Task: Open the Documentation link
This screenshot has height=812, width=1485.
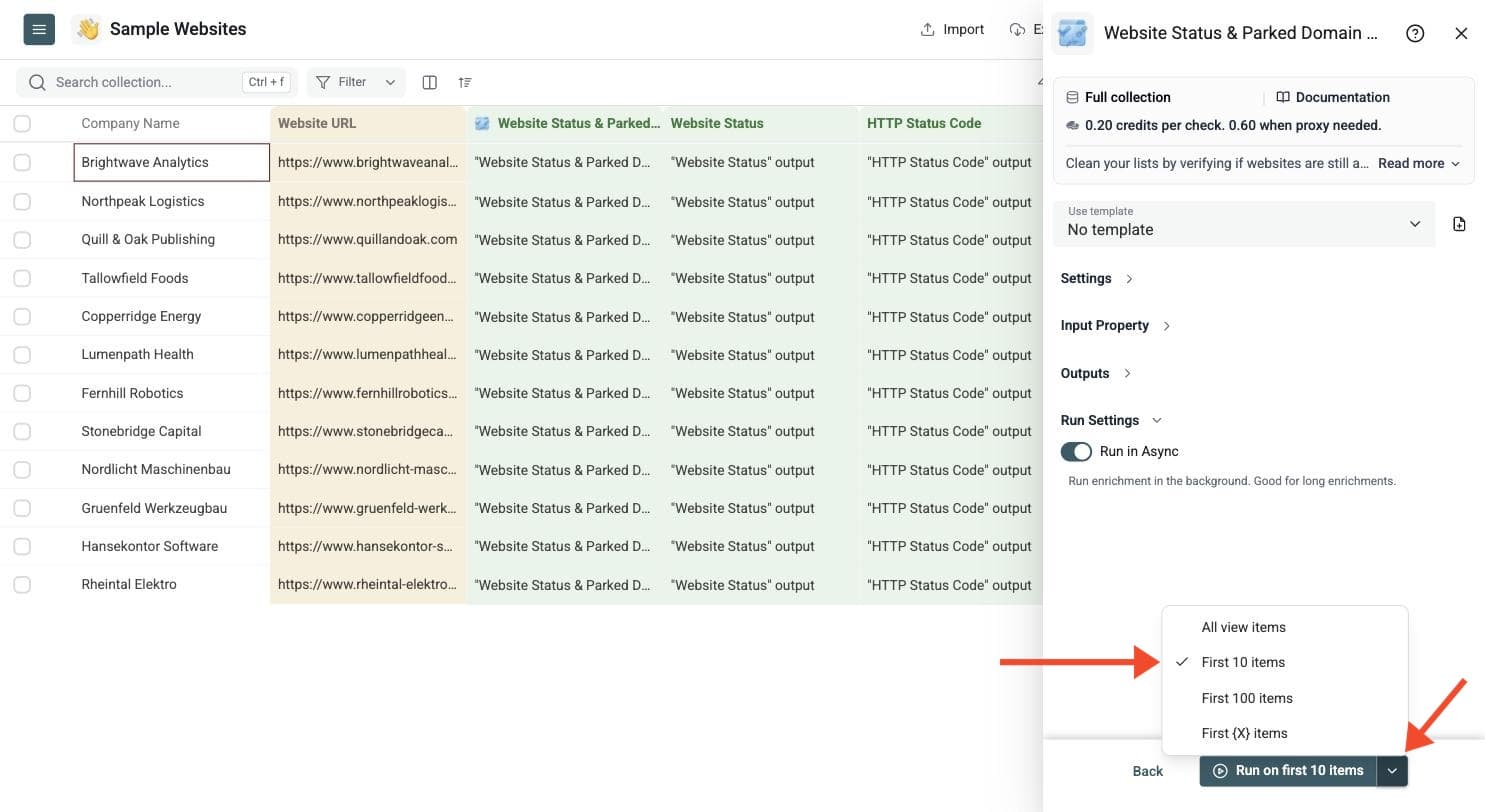Action: [1333, 97]
